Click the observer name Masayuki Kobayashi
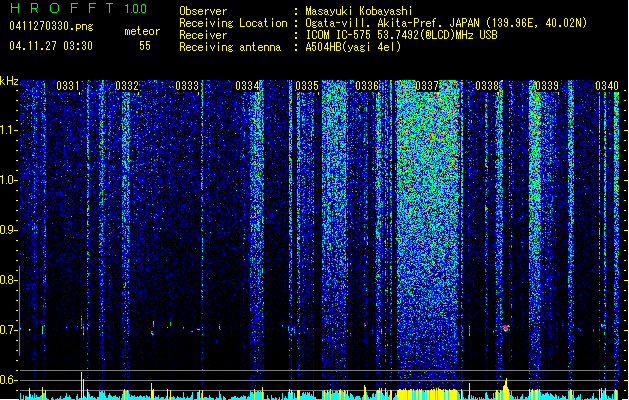This screenshot has height=400, width=629. tap(359, 11)
